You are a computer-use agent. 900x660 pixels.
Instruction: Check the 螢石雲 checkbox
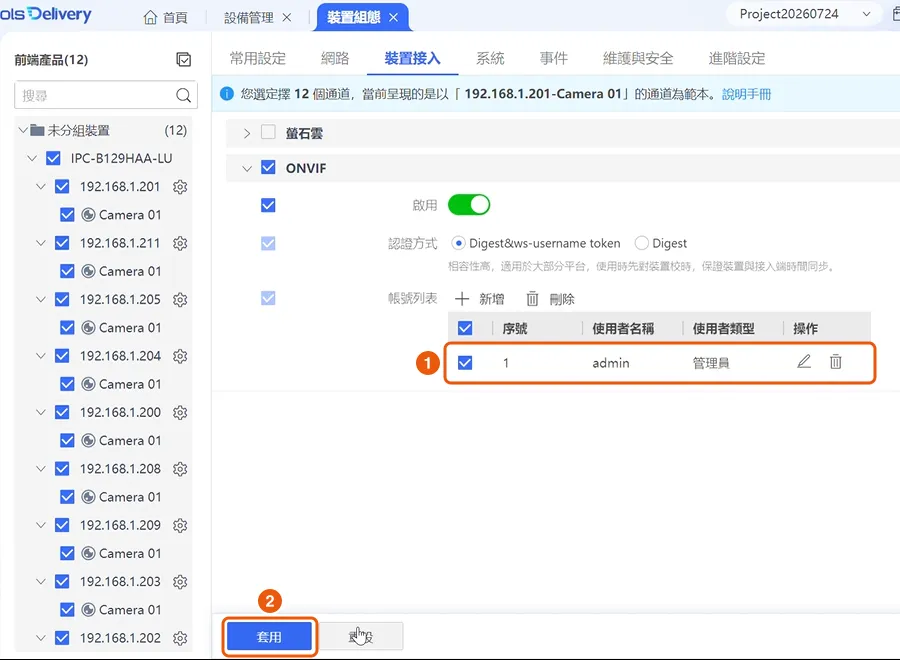[268, 133]
